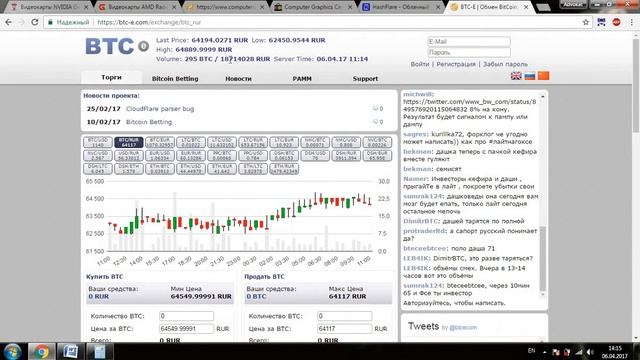Image resolution: width=640 pixels, height=360 pixels.
Task: Select the NMC/USD pair button
Action: (346, 142)
